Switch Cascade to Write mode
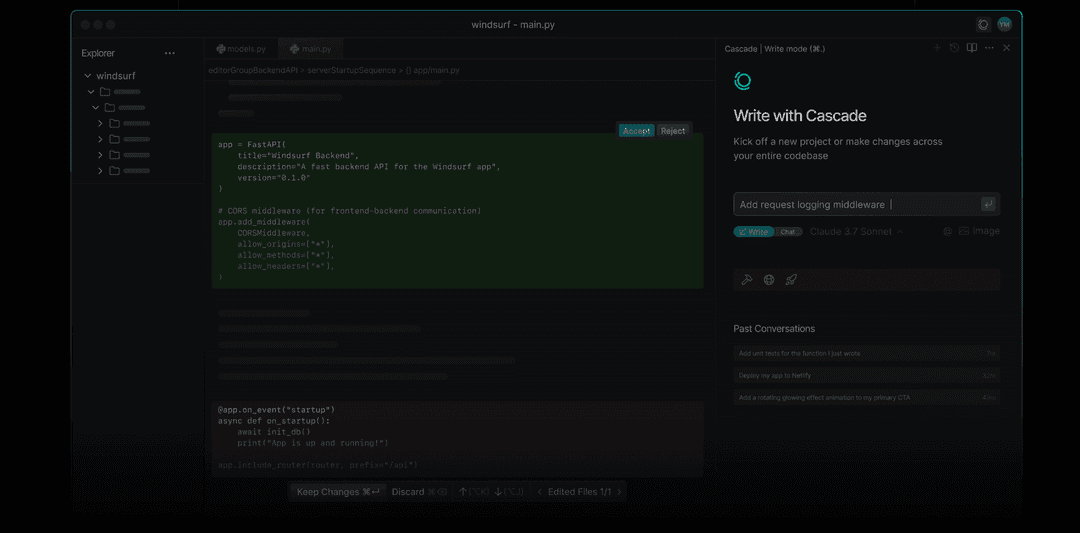1080x533 pixels. [x=754, y=232]
